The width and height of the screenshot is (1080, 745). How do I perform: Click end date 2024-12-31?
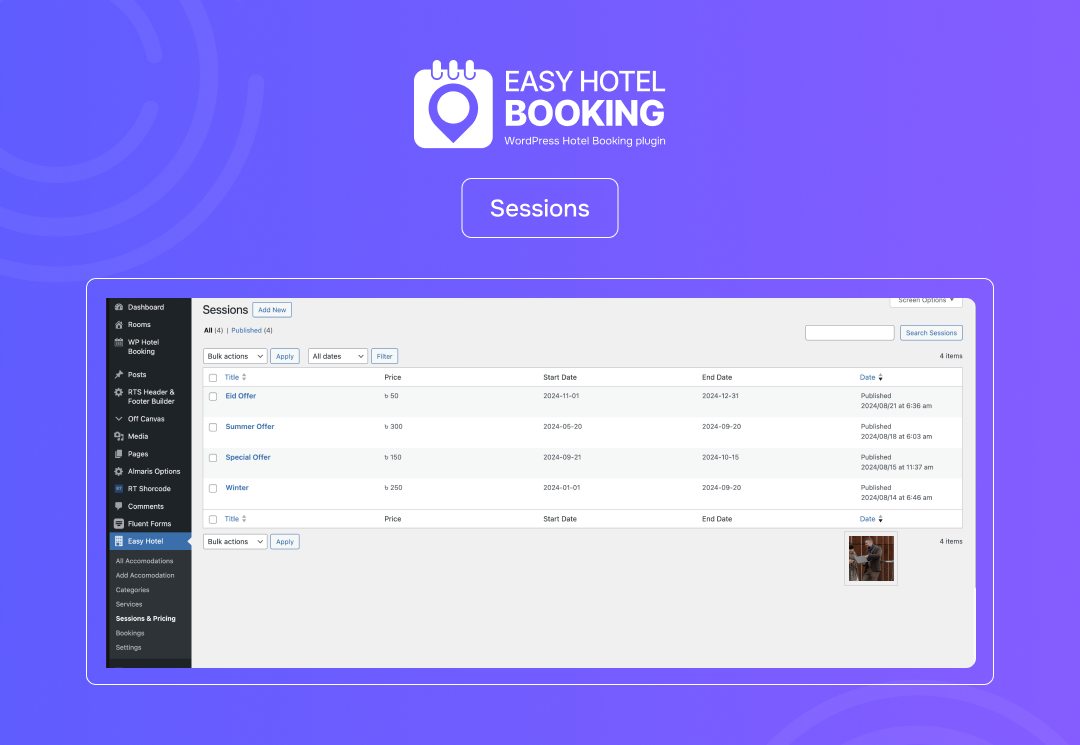720,396
